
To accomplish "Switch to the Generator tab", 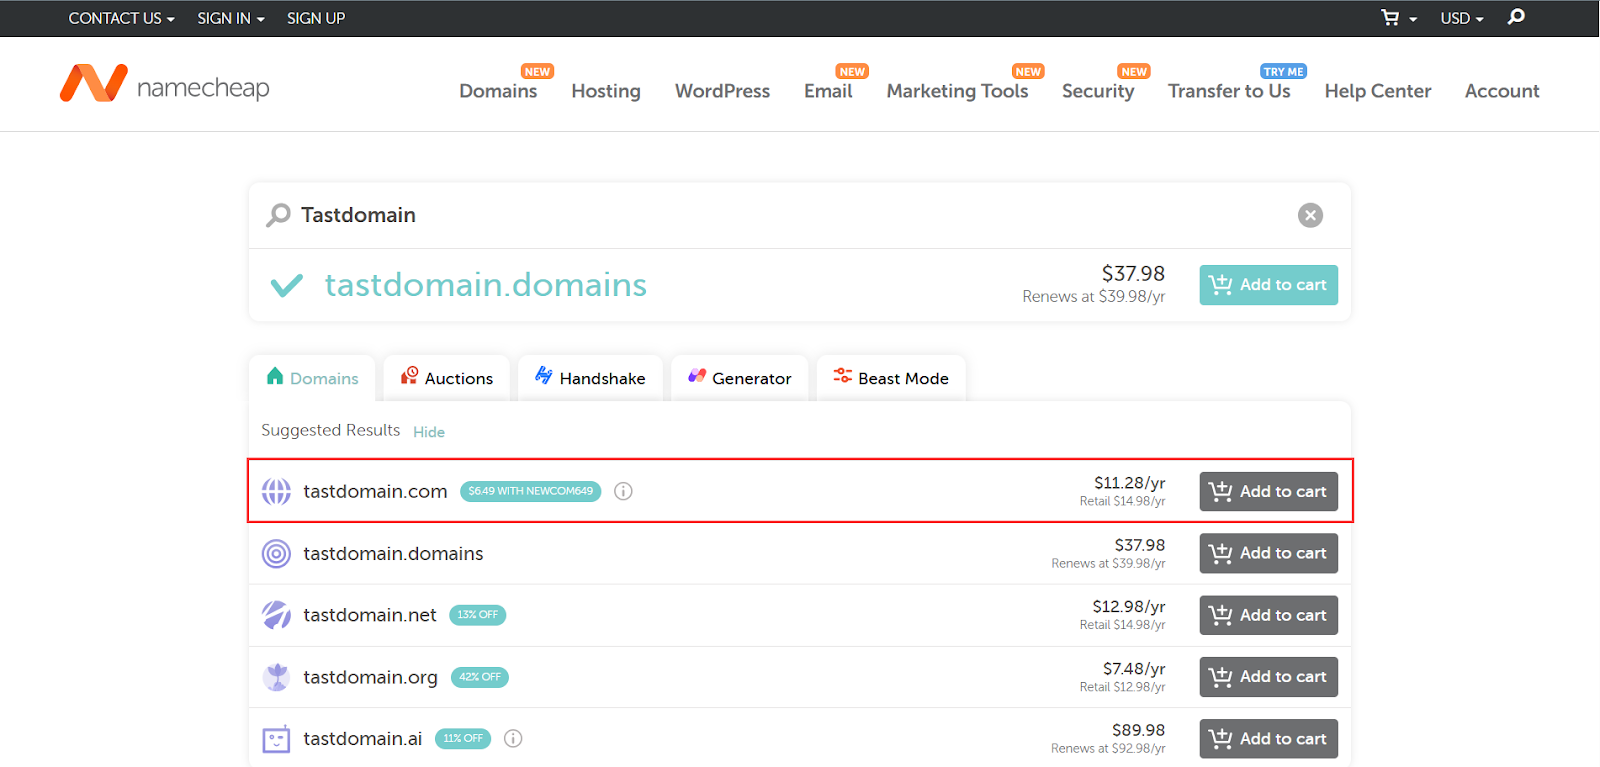I will tap(739, 378).
